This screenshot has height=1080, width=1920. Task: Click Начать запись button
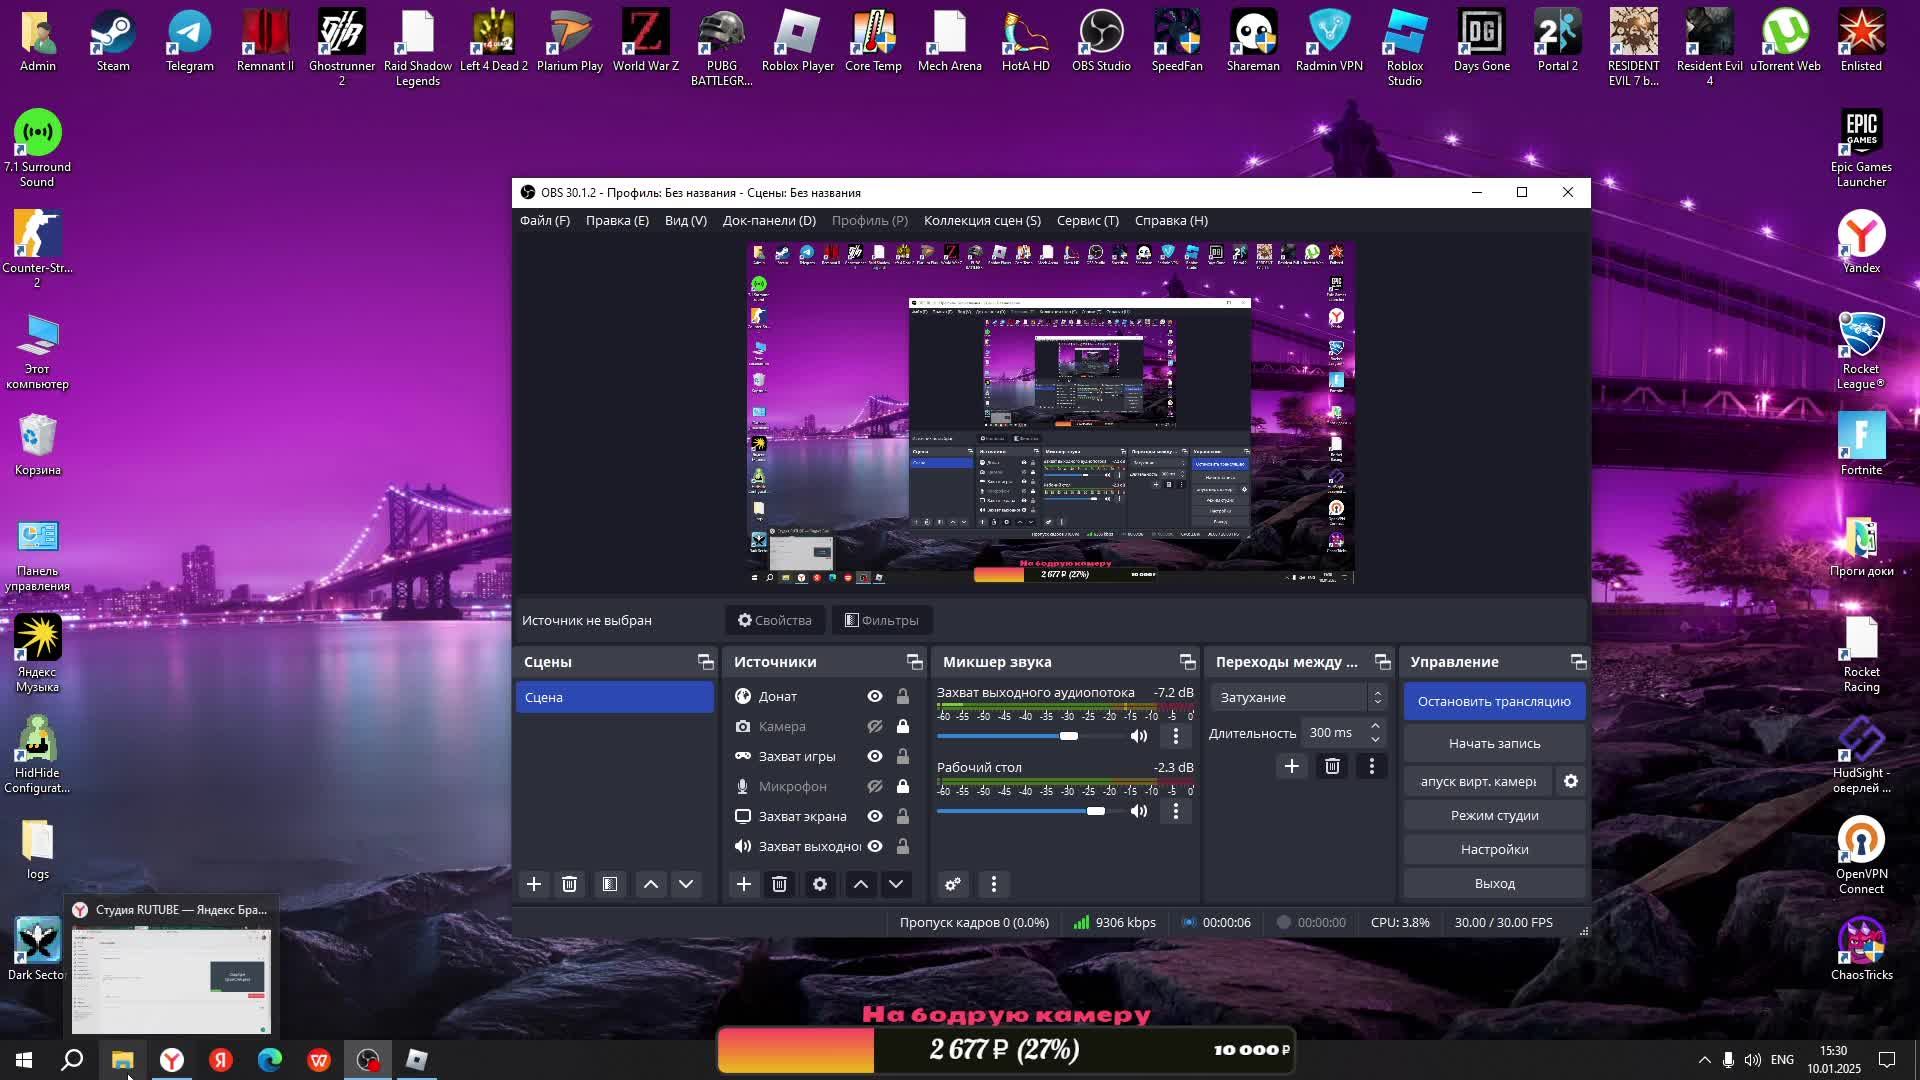pyautogui.click(x=1494, y=742)
